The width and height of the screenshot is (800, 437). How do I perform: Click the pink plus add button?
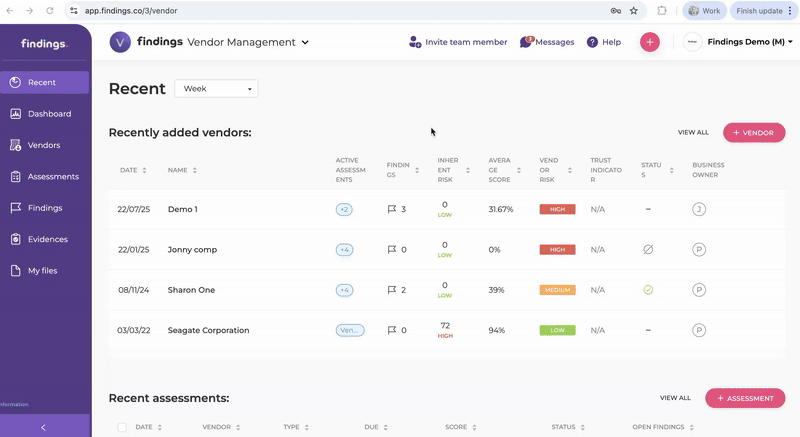tap(650, 42)
